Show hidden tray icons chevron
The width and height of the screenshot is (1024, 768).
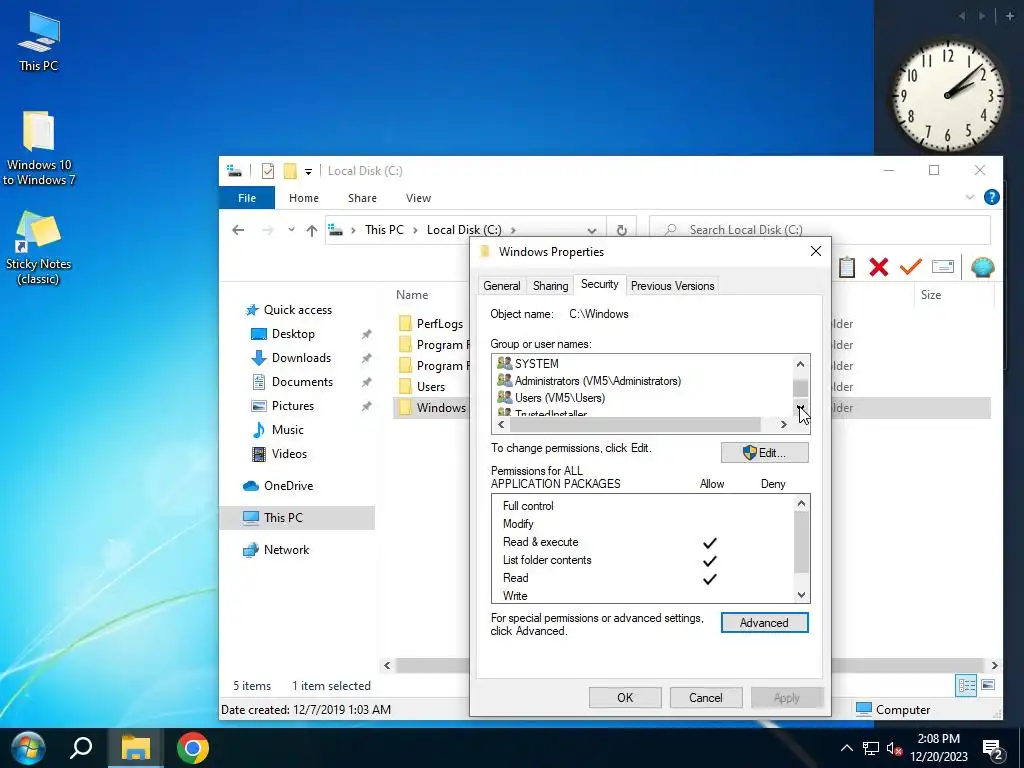pyautogui.click(x=846, y=748)
